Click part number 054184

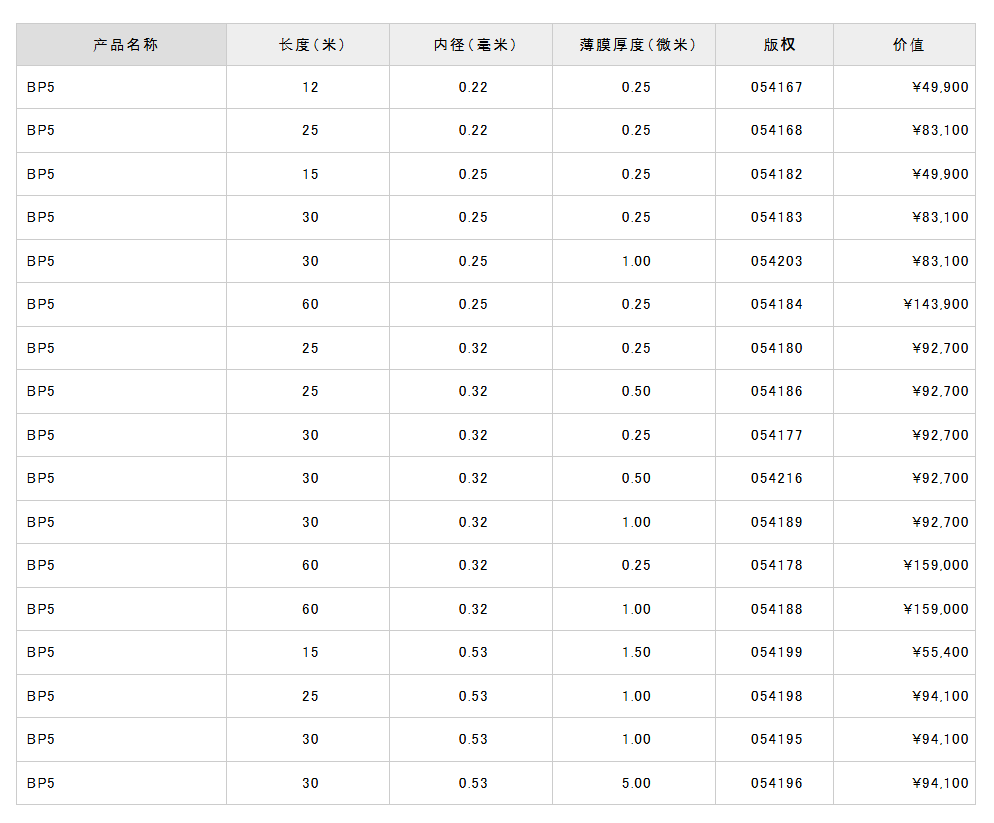[x=777, y=304]
